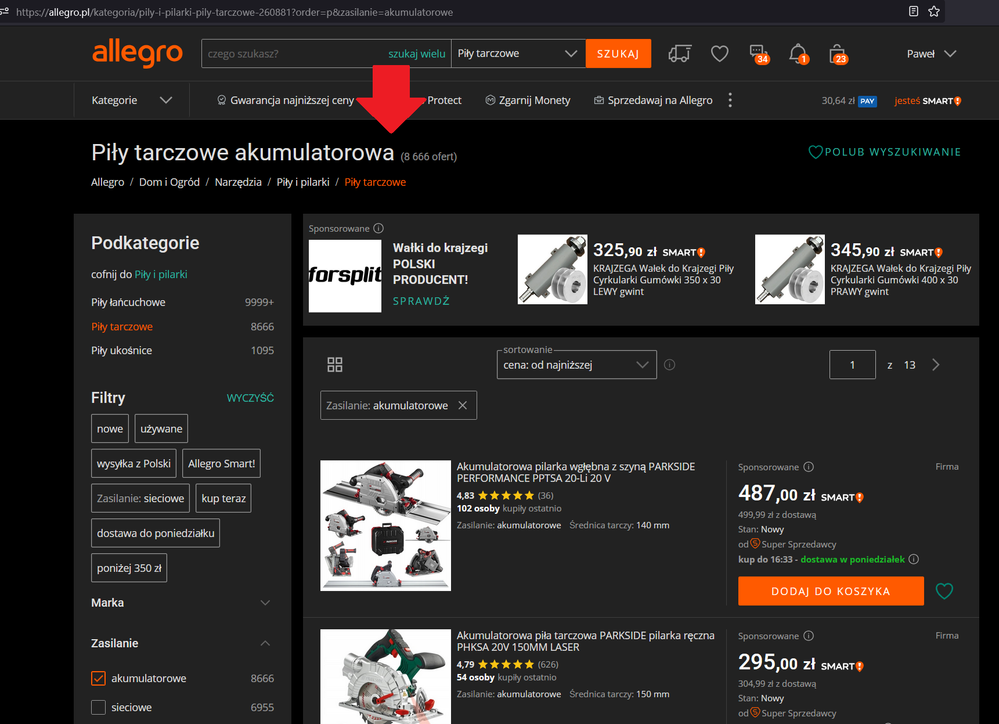Click the WYCZYŚĆ filters link
The width and height of the screenshot is (999, 724).
point(250,398)
